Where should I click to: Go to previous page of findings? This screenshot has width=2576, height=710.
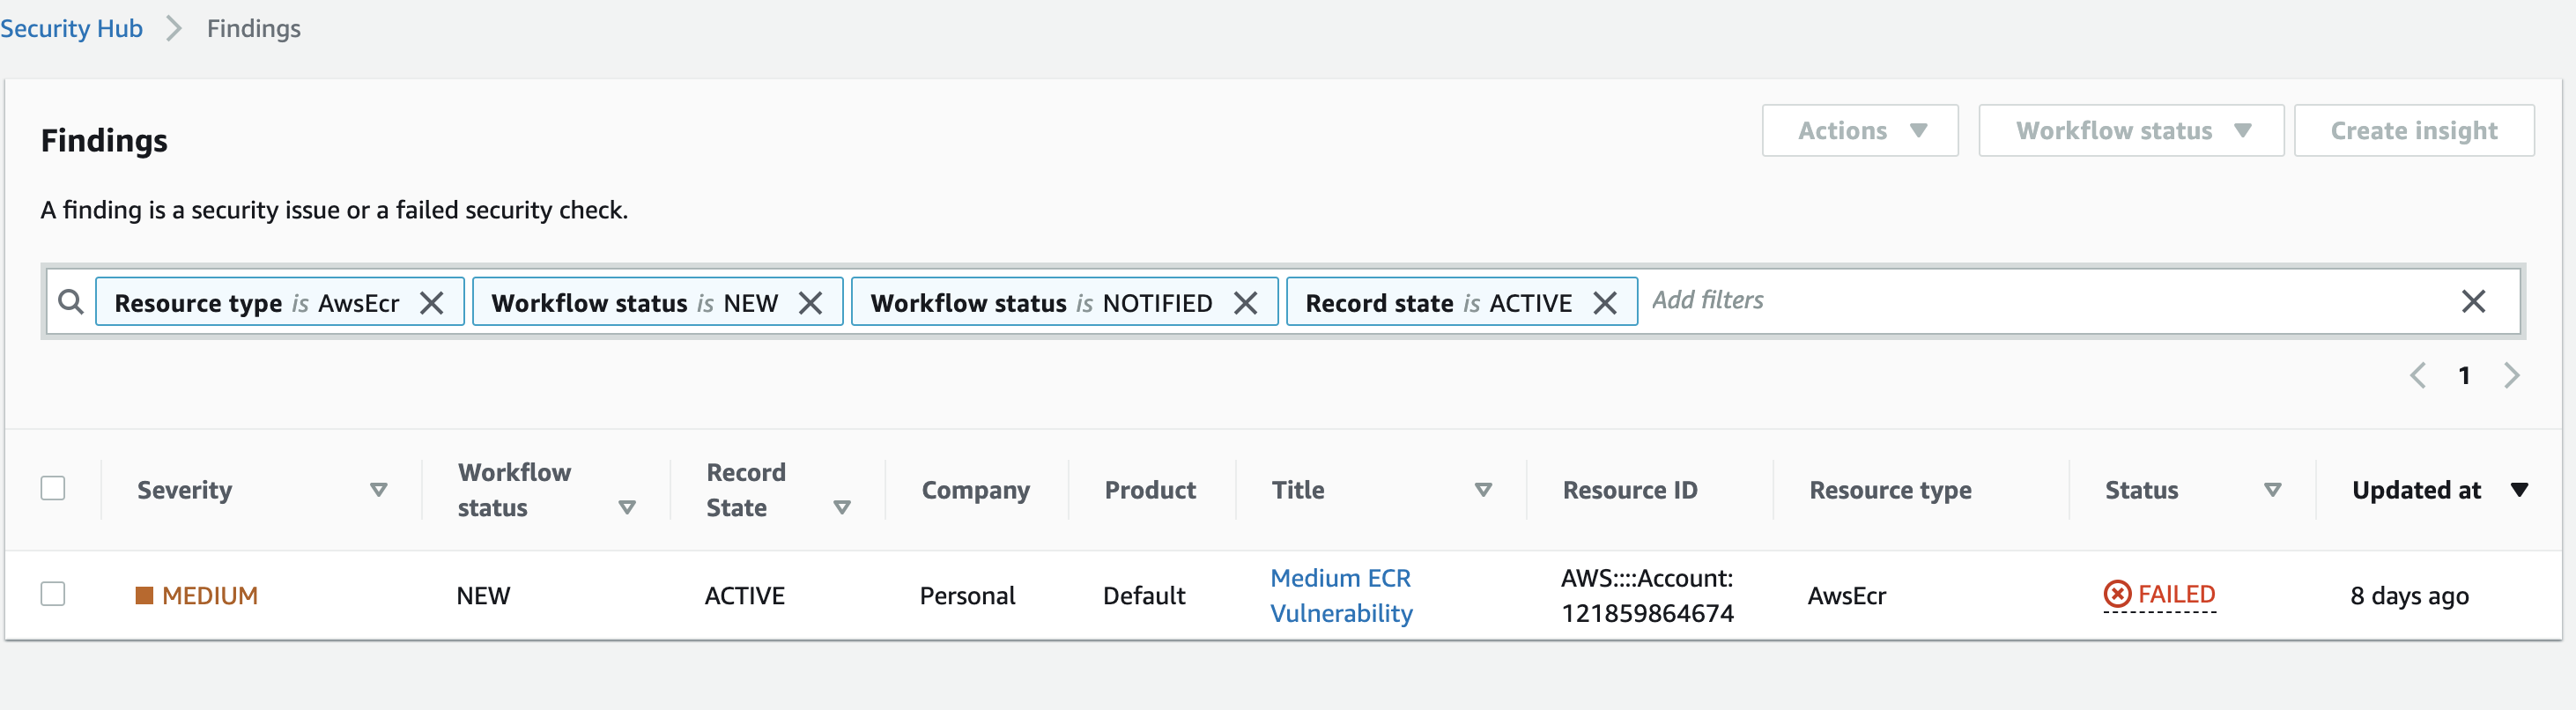click(x=2418, y=376)
